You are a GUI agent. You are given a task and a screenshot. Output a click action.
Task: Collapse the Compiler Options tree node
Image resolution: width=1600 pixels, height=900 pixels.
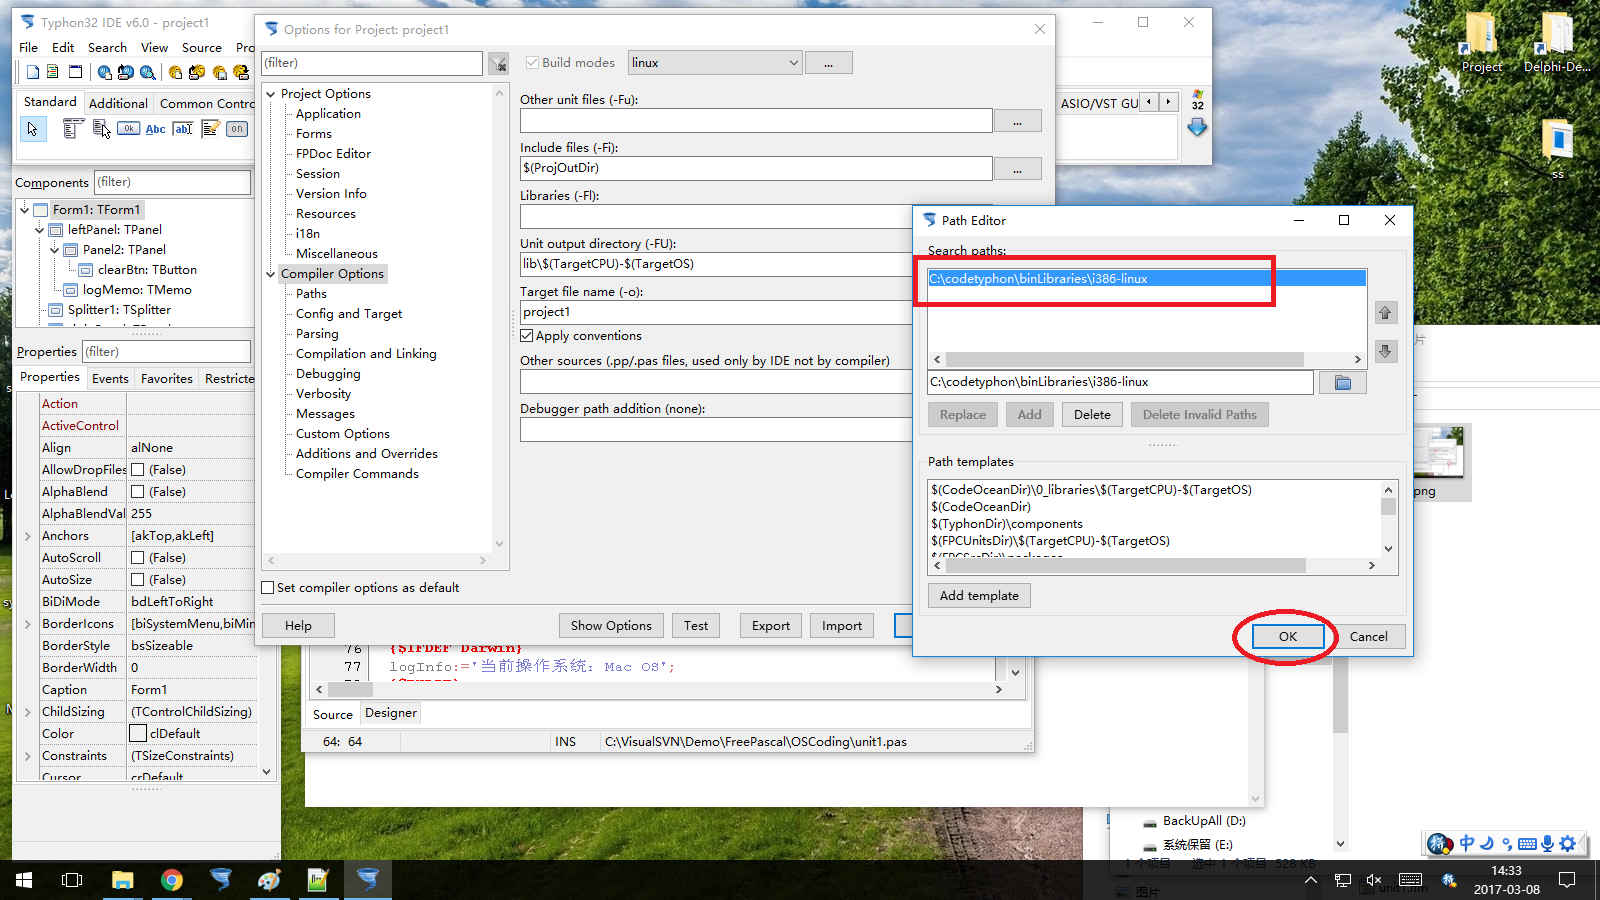pos(271,274)
